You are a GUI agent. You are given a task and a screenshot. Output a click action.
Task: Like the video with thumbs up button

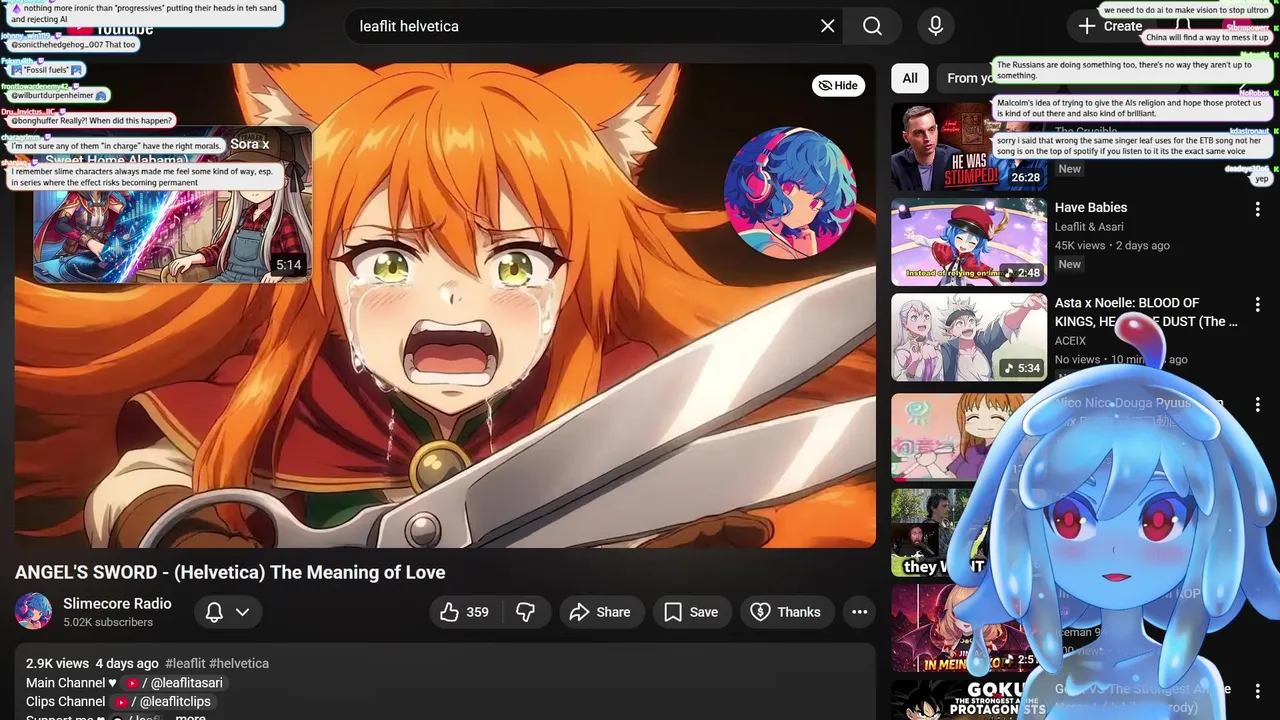click(465, 612)
